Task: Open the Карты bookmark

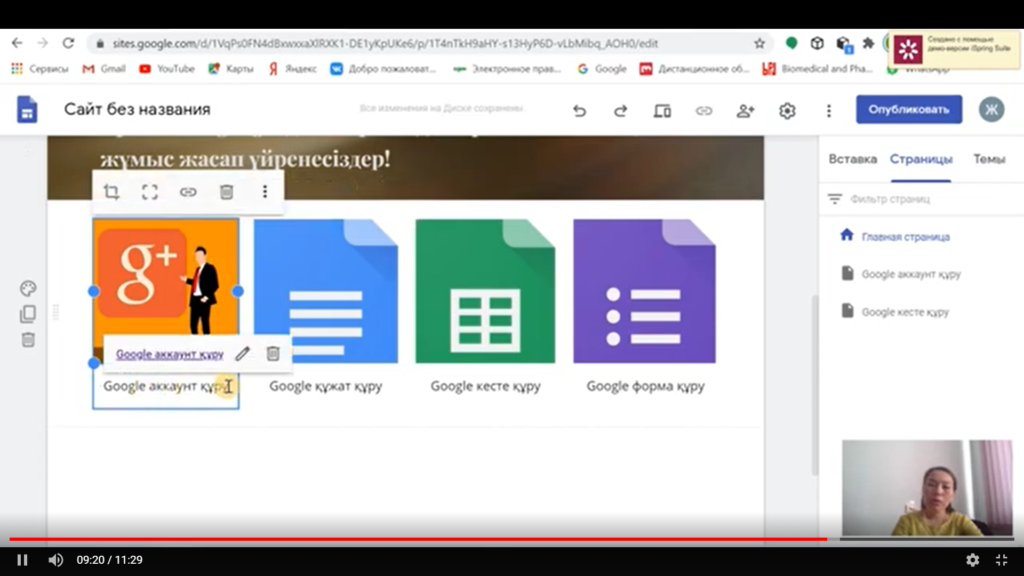Action: click(231, 69)
